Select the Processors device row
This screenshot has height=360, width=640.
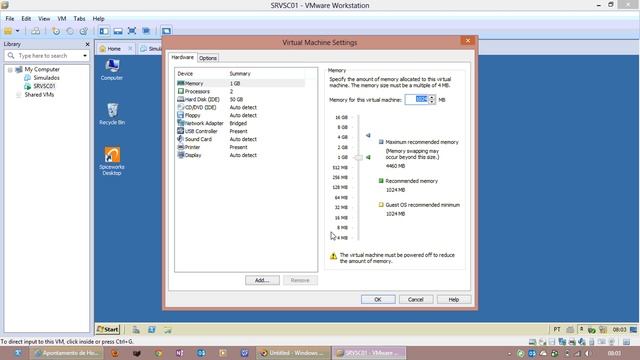click(x=241, y=91)
